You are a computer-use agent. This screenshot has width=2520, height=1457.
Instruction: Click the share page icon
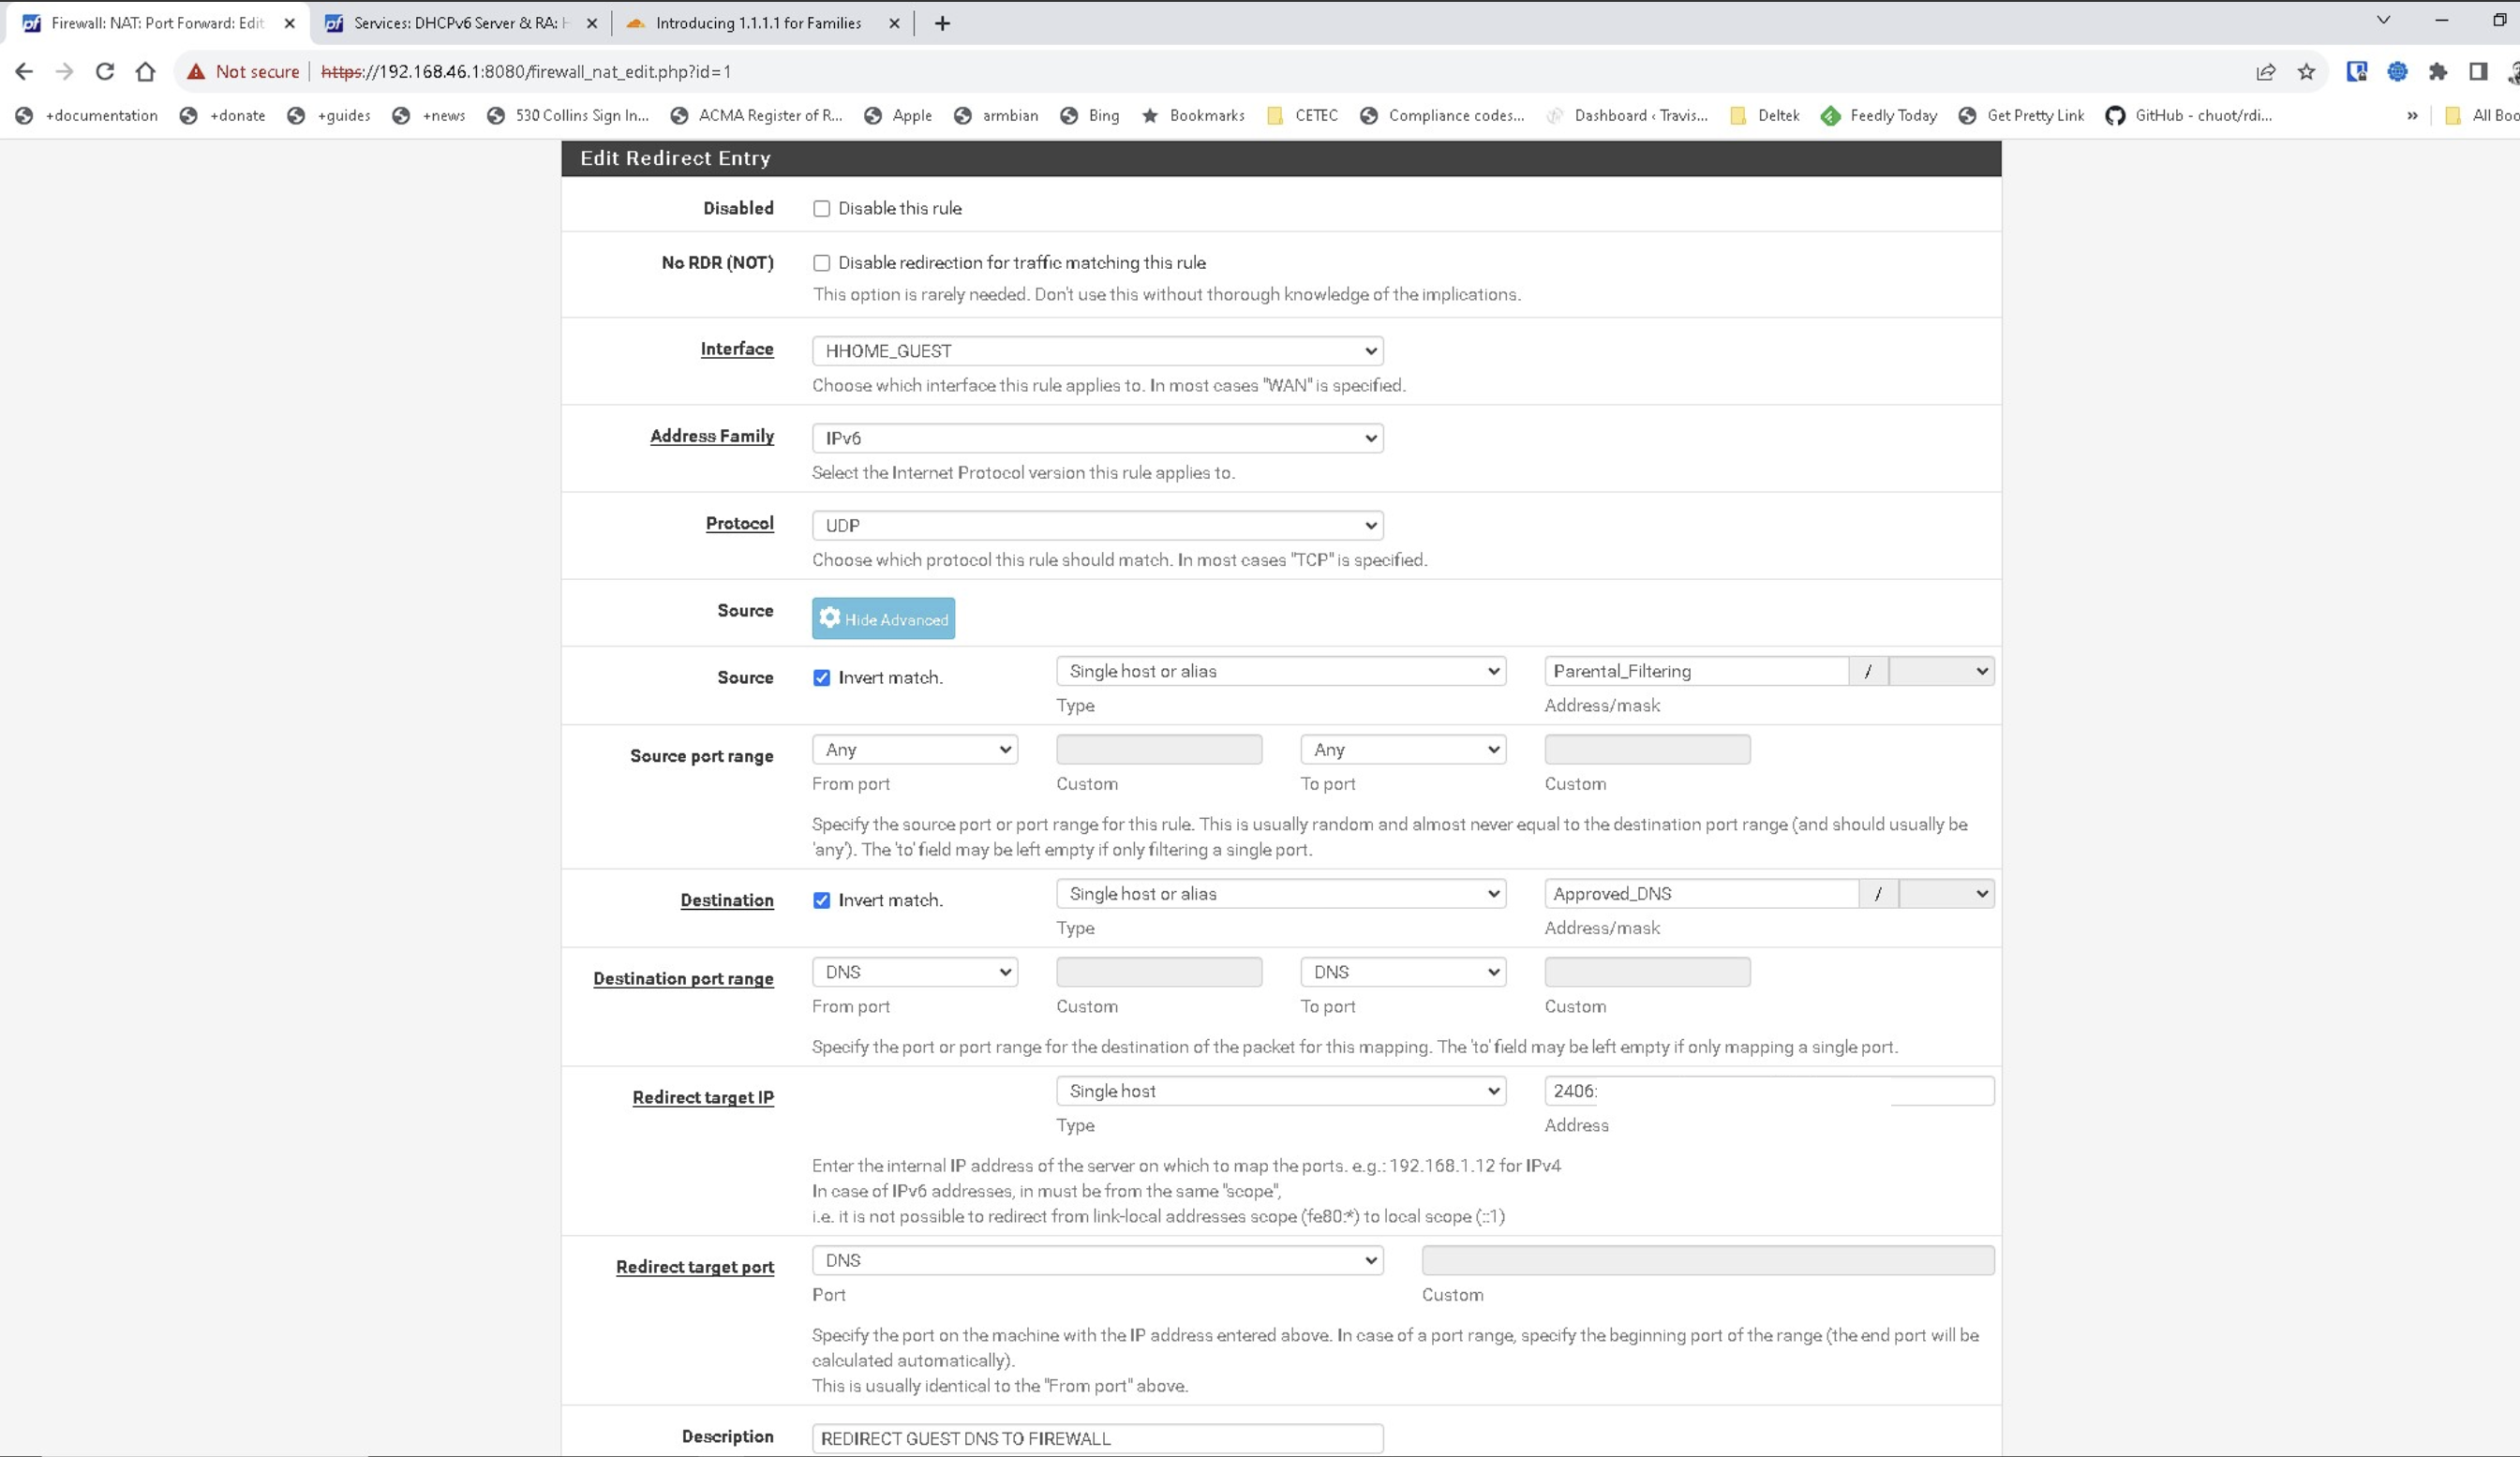(2266, 71)
